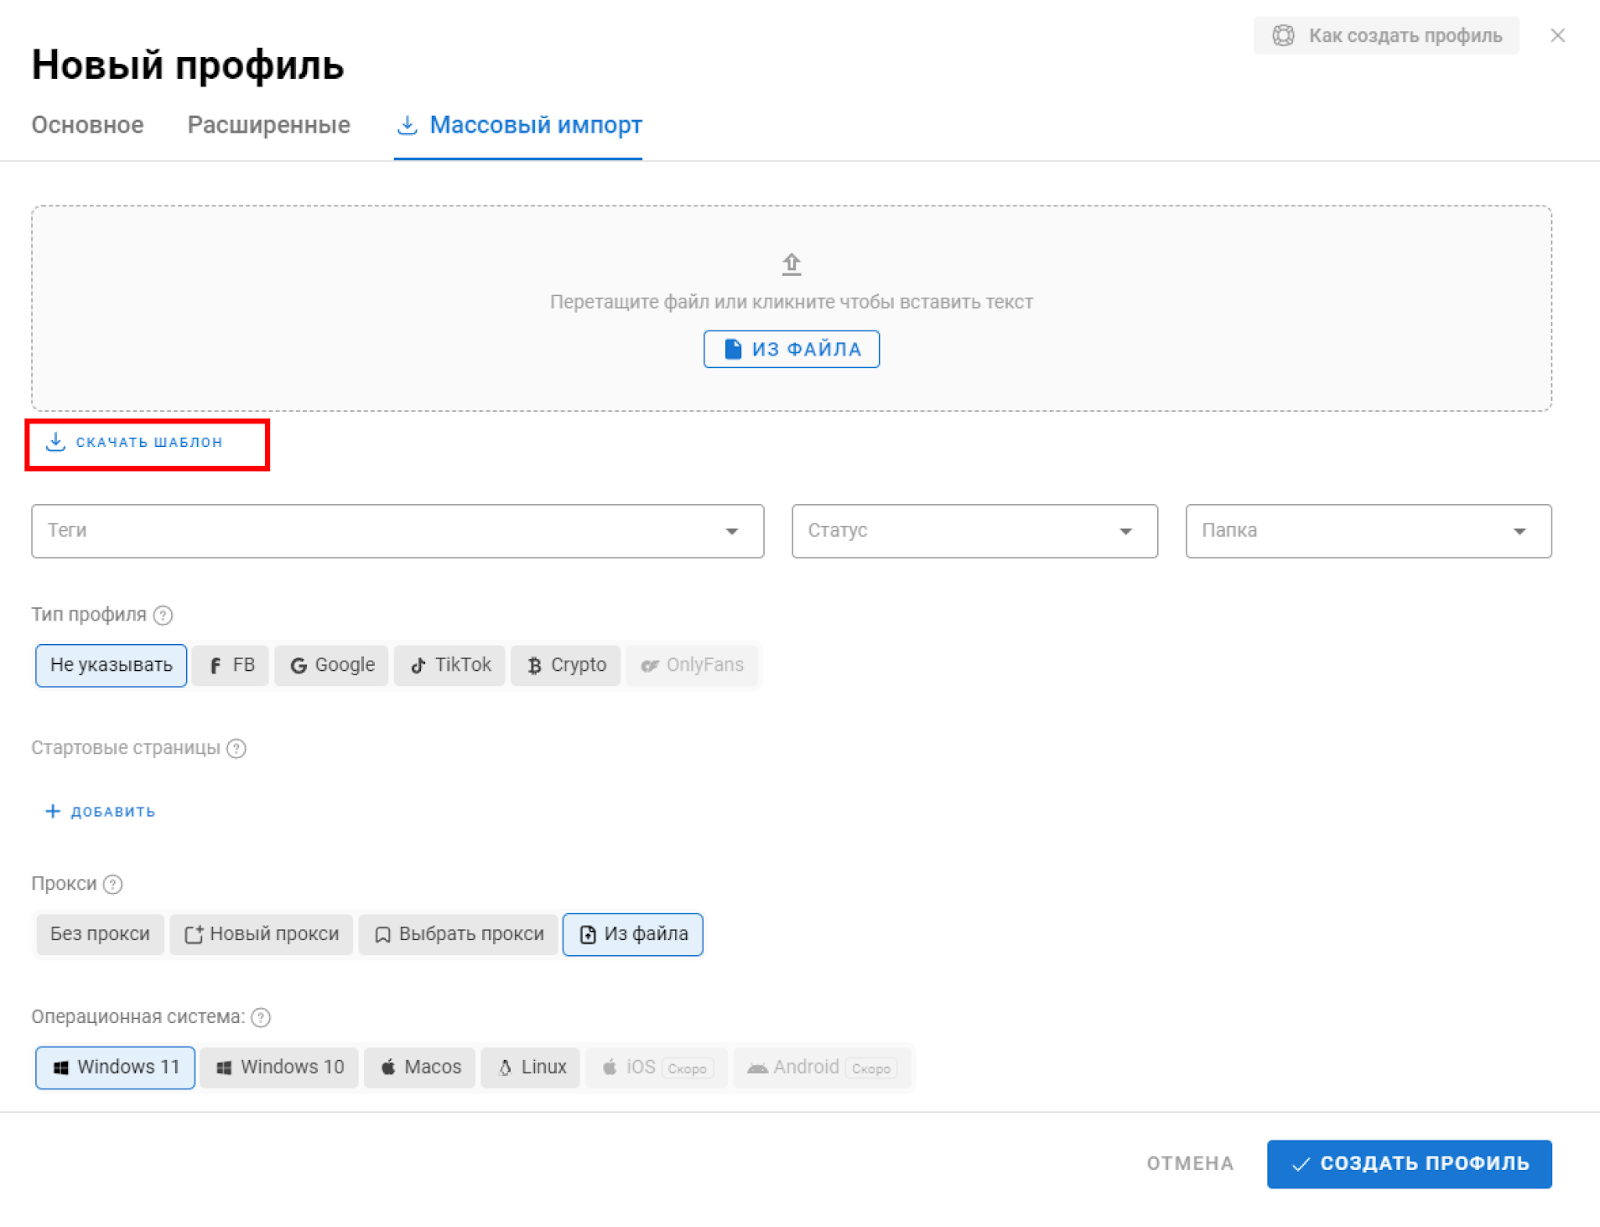Click help icon next to Тип профиля
Viewport: 1600px width, 1227px height.
click(x=163, y=615)
